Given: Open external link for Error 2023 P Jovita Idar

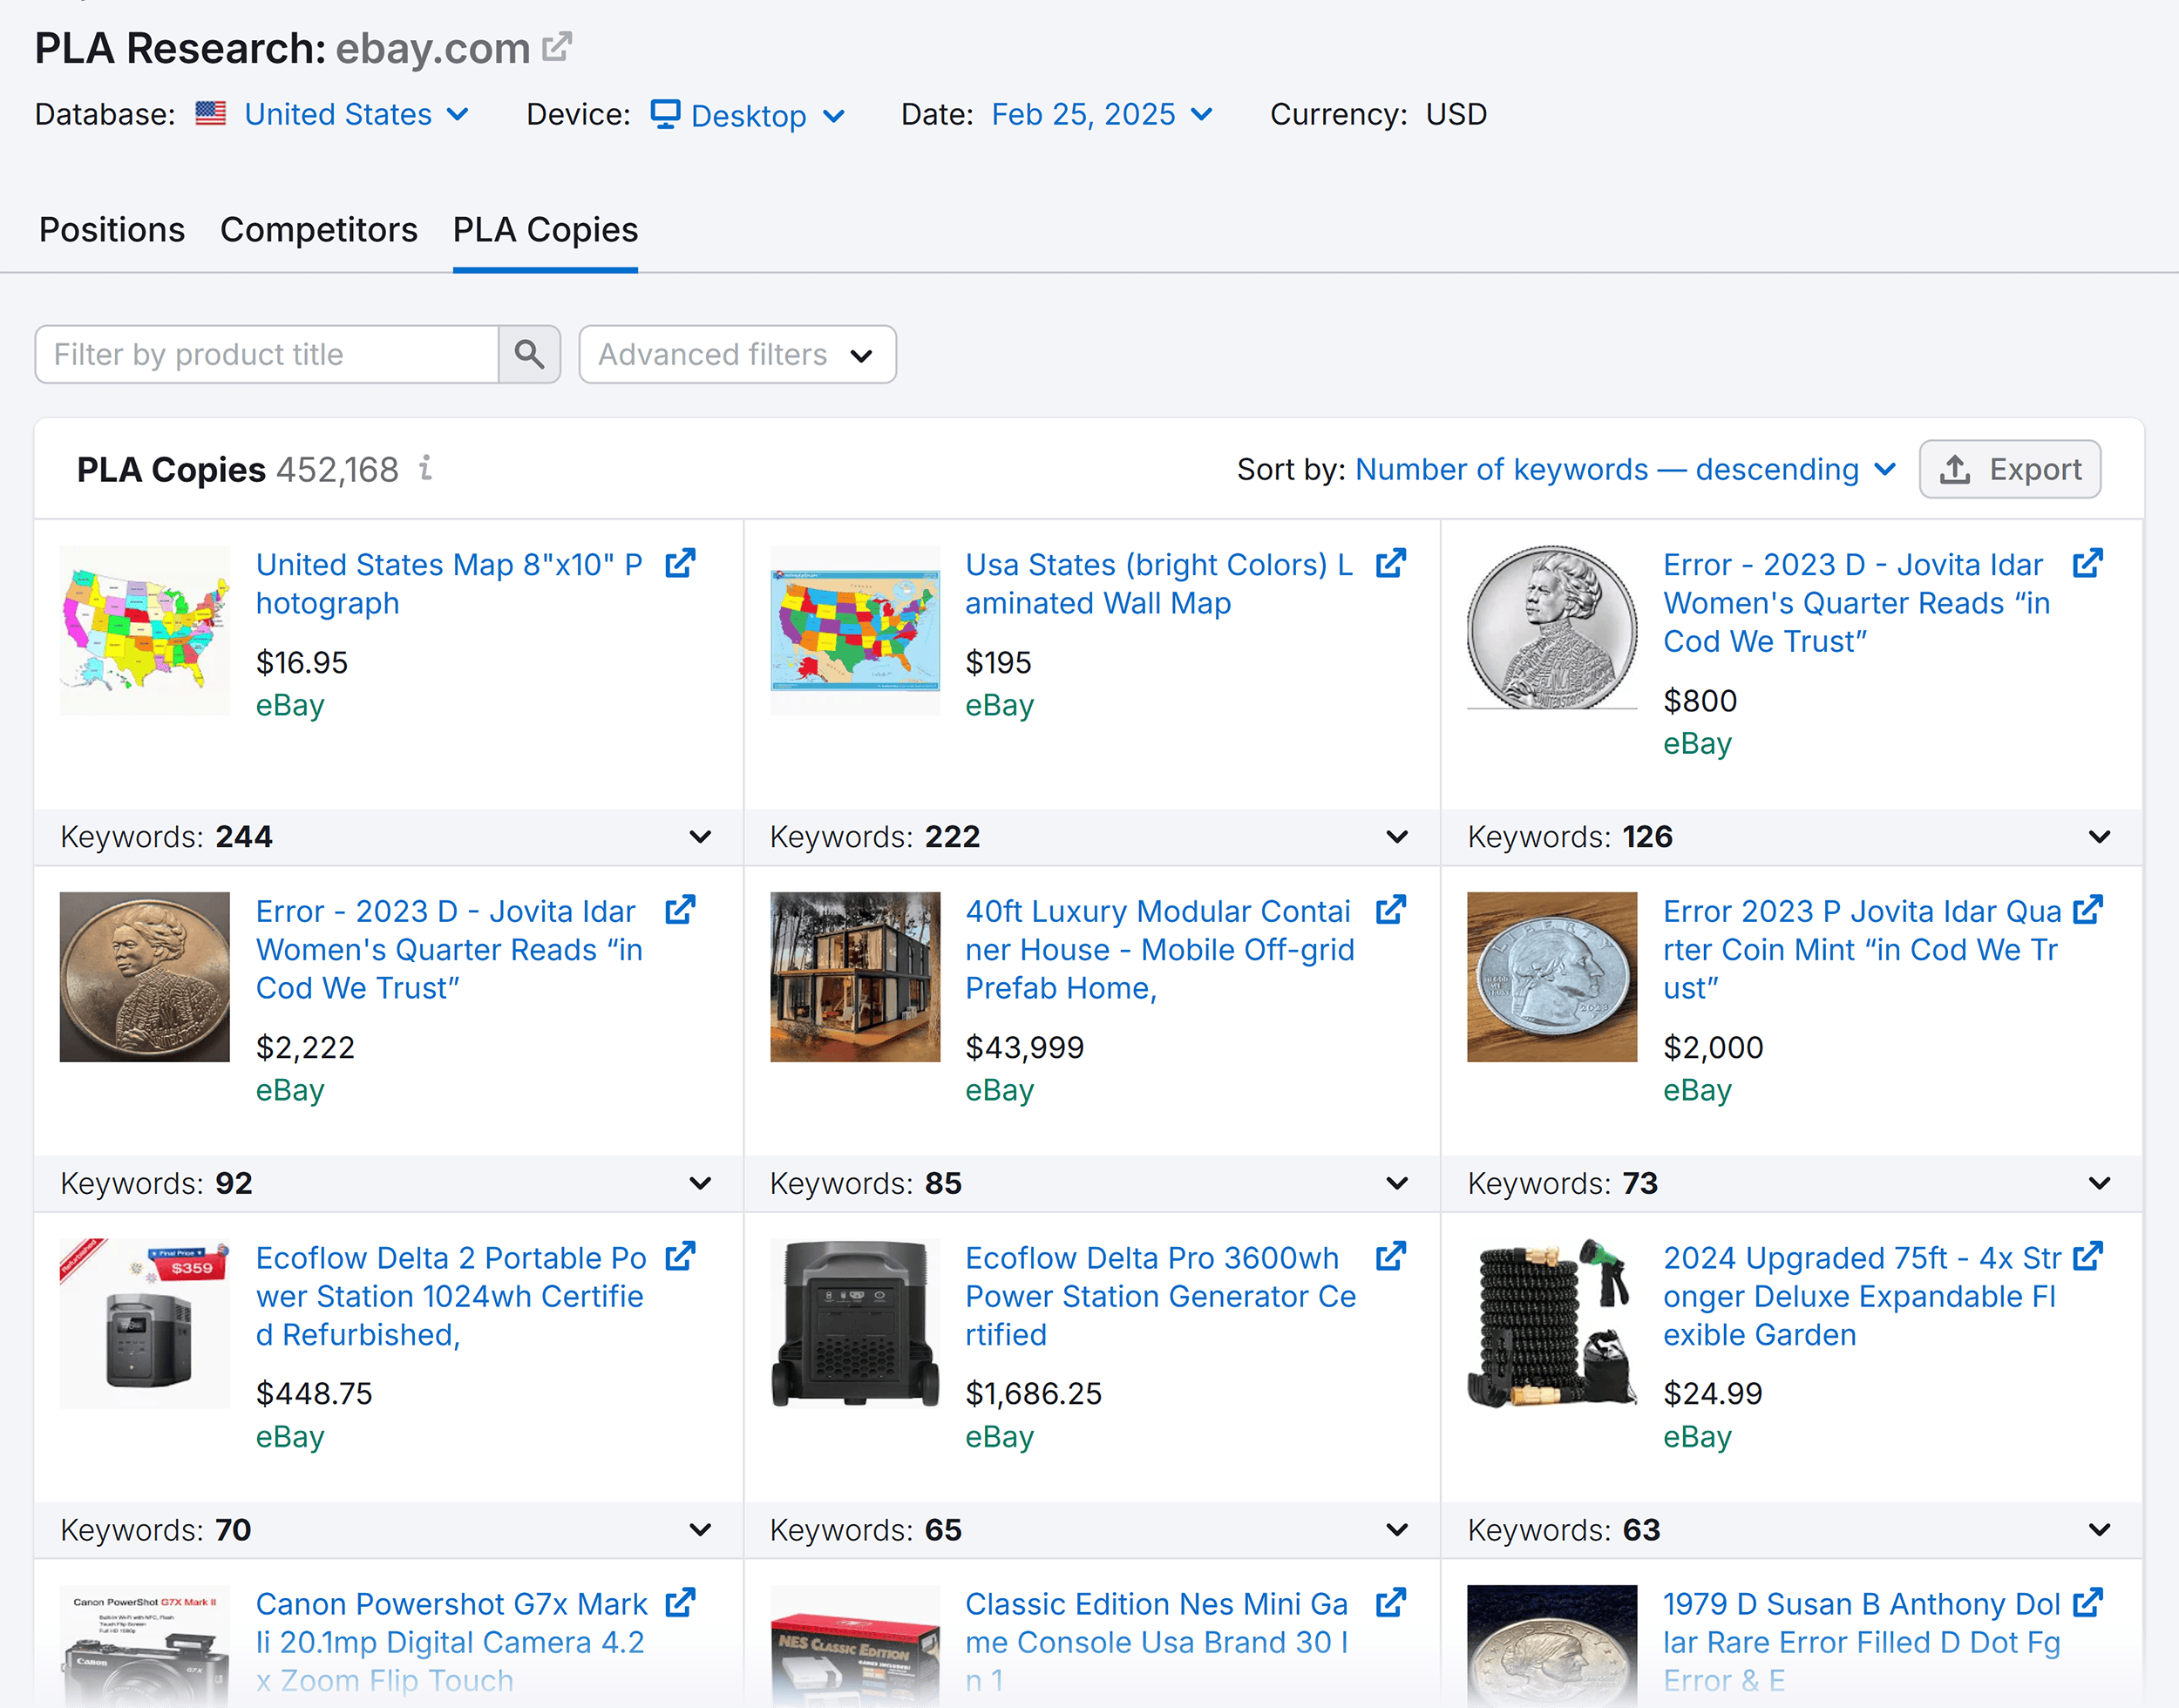Looking at the screenshot, I should point(2087,911).
